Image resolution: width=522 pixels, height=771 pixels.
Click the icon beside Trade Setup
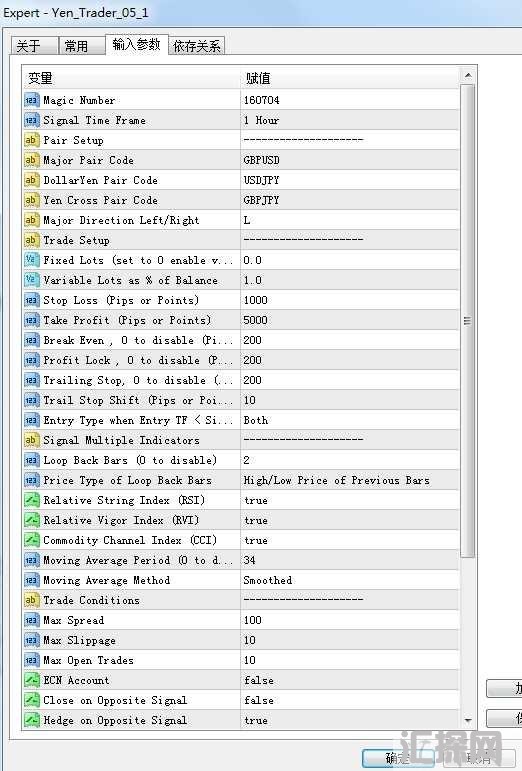pos(31,240)
